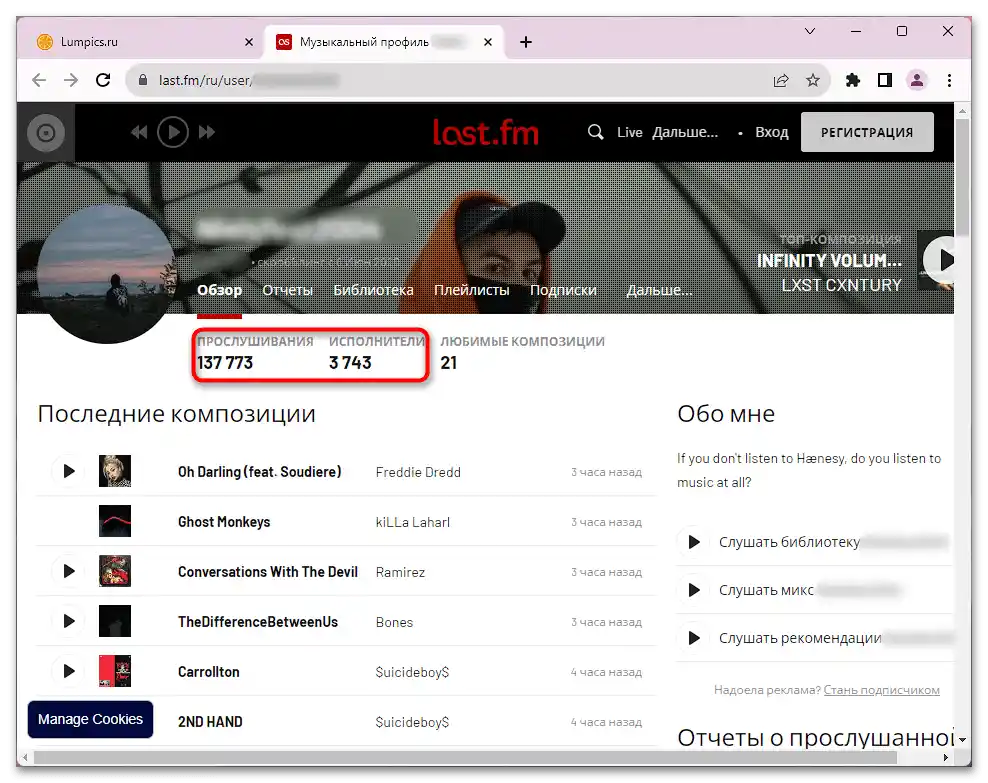This screenshot has height=783, width=988.
Task: Open the Ghost Monkeys track link
Action: coord(224,522)
